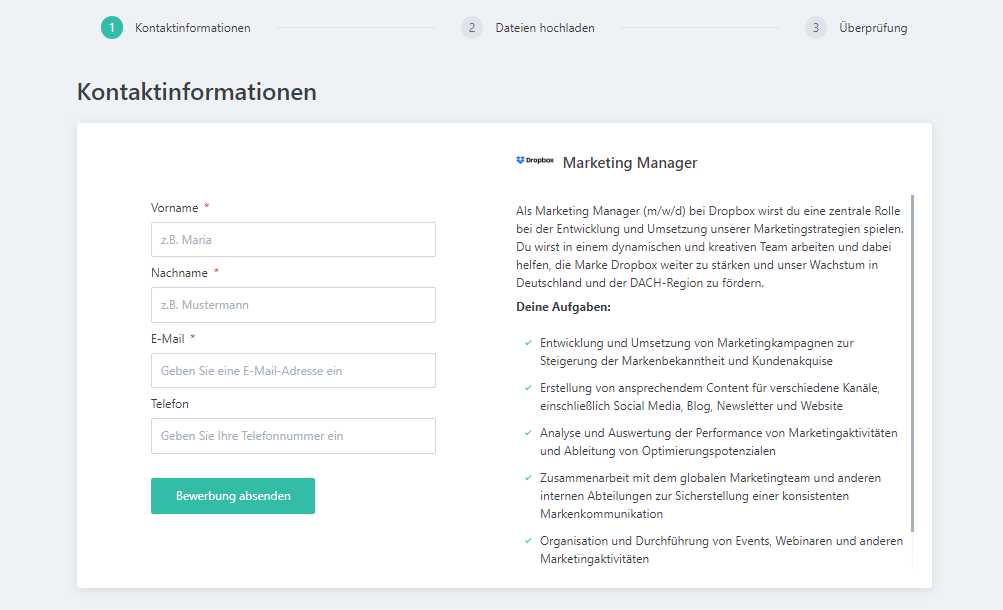The image size is (1003, 610).
Task: Click the Telefon number field
Action: point(293,436)
